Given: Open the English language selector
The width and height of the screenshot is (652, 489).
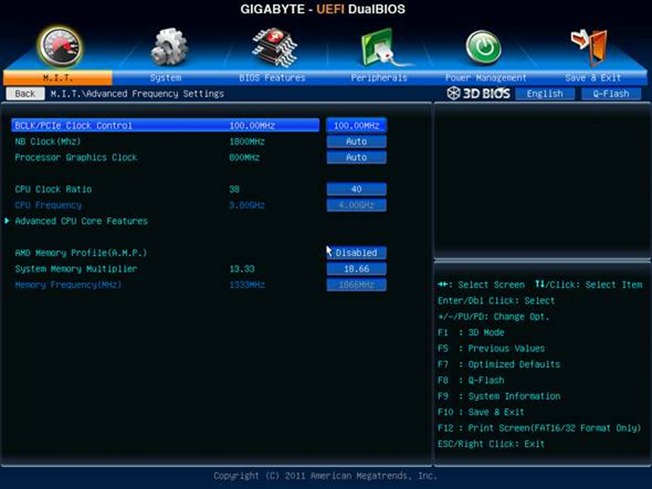Looking at the screenshot, I should point(545,94).
